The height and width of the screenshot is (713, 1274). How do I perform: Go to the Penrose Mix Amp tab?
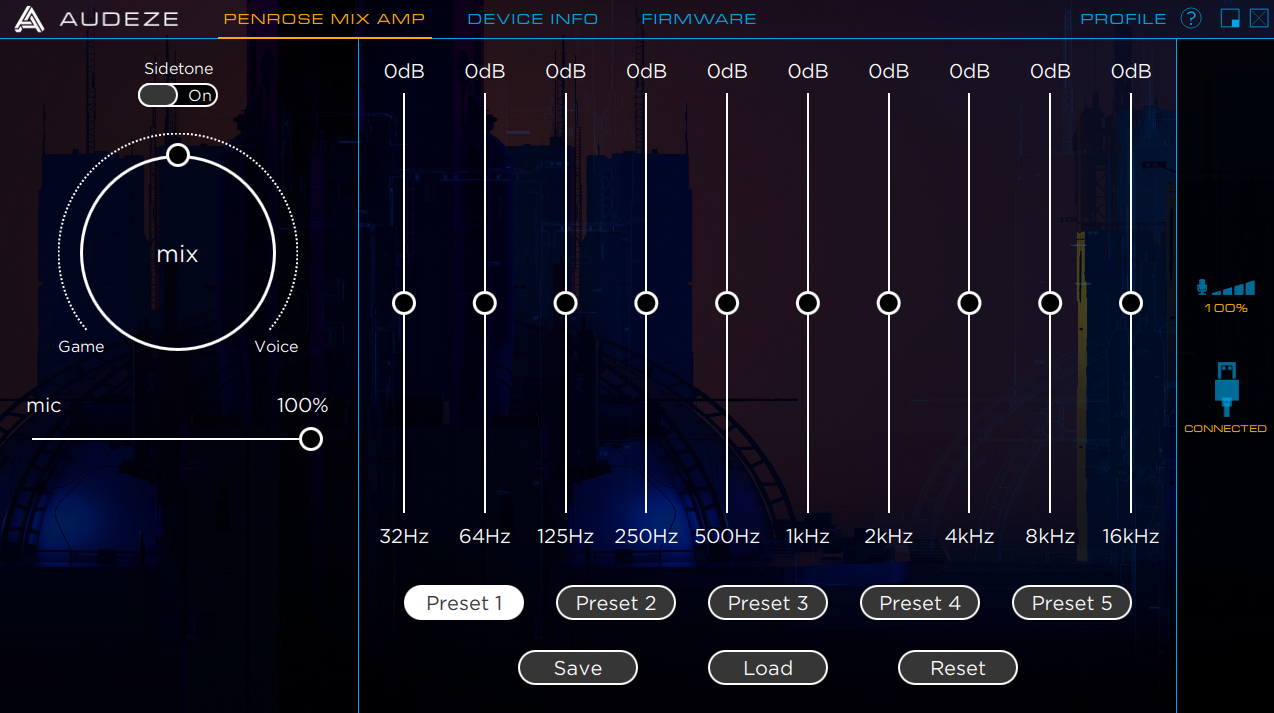324,19
